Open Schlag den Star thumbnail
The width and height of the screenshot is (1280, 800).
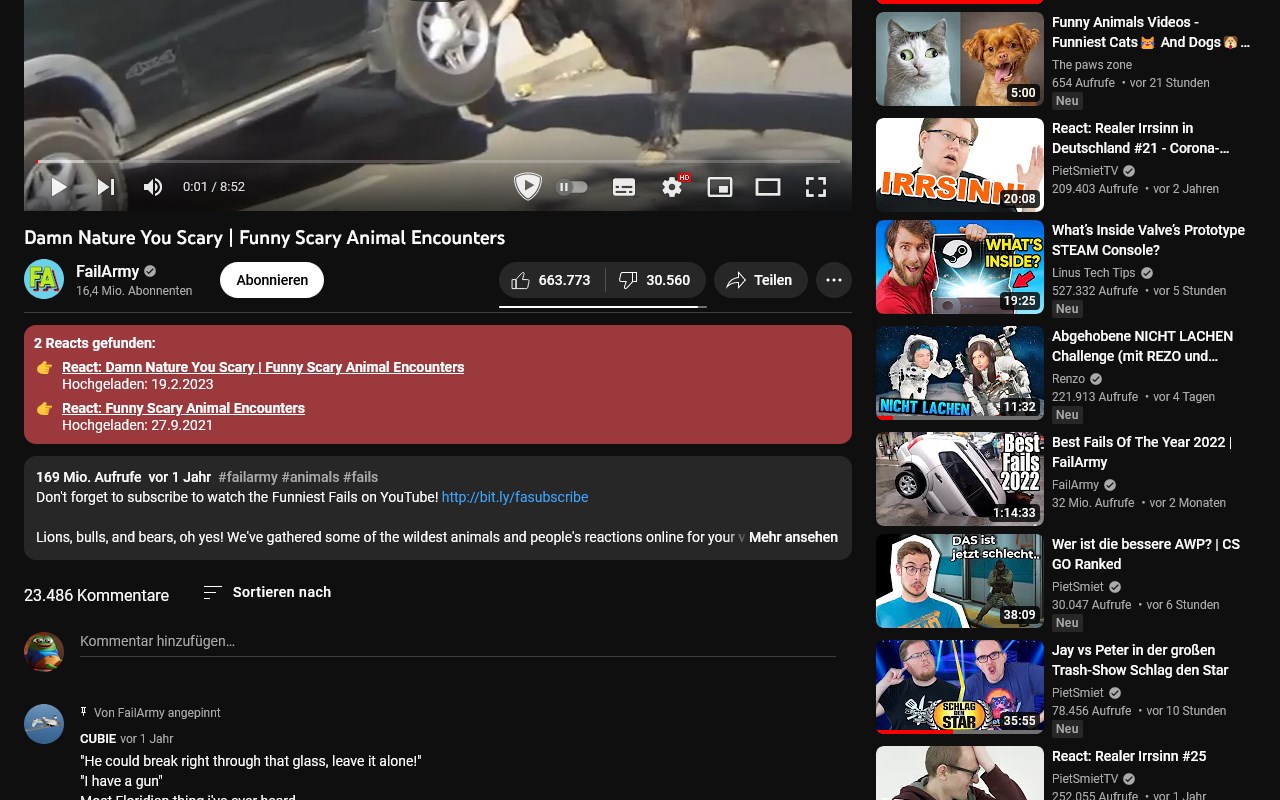960,687
